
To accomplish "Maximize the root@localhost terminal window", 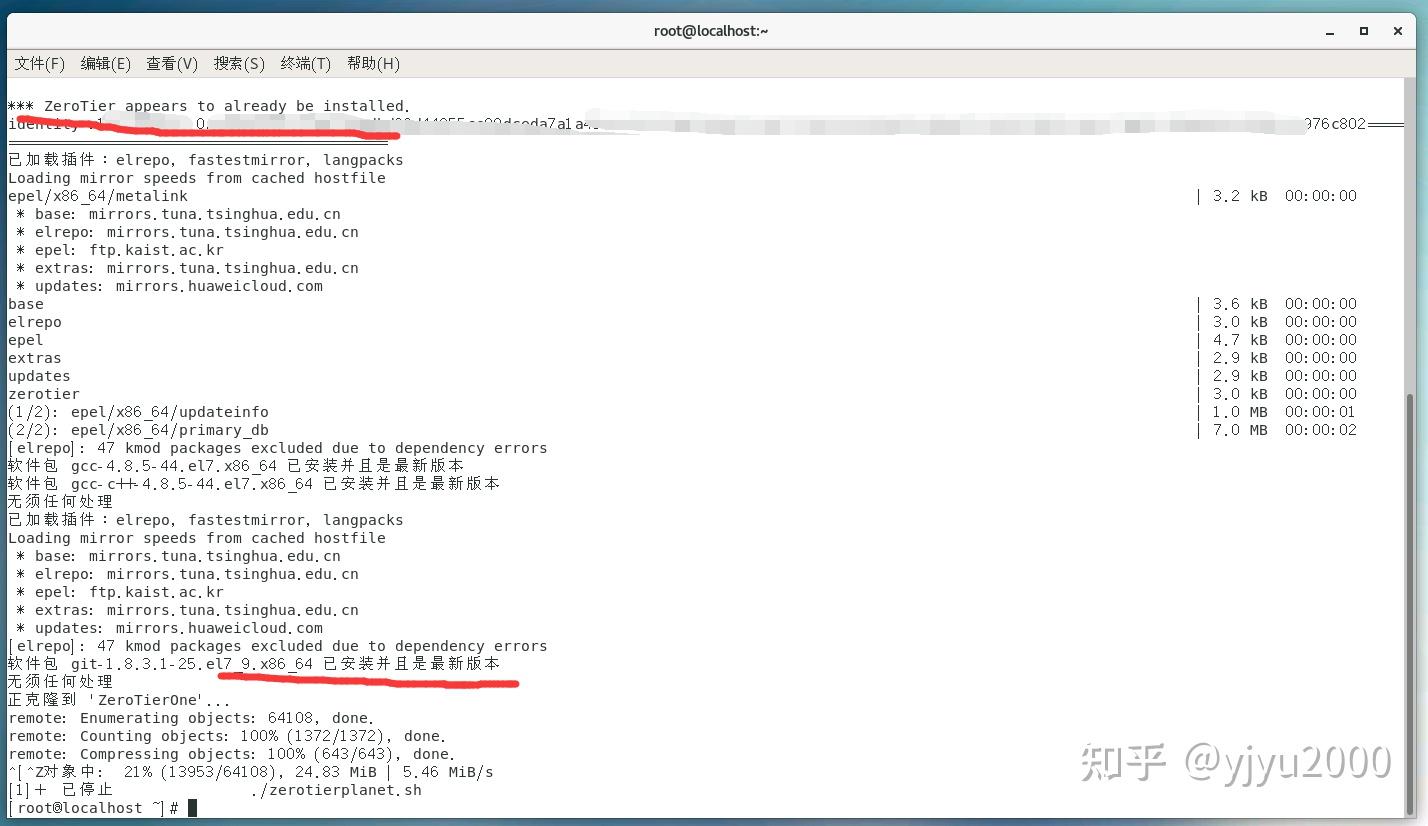I will 1363,31.
